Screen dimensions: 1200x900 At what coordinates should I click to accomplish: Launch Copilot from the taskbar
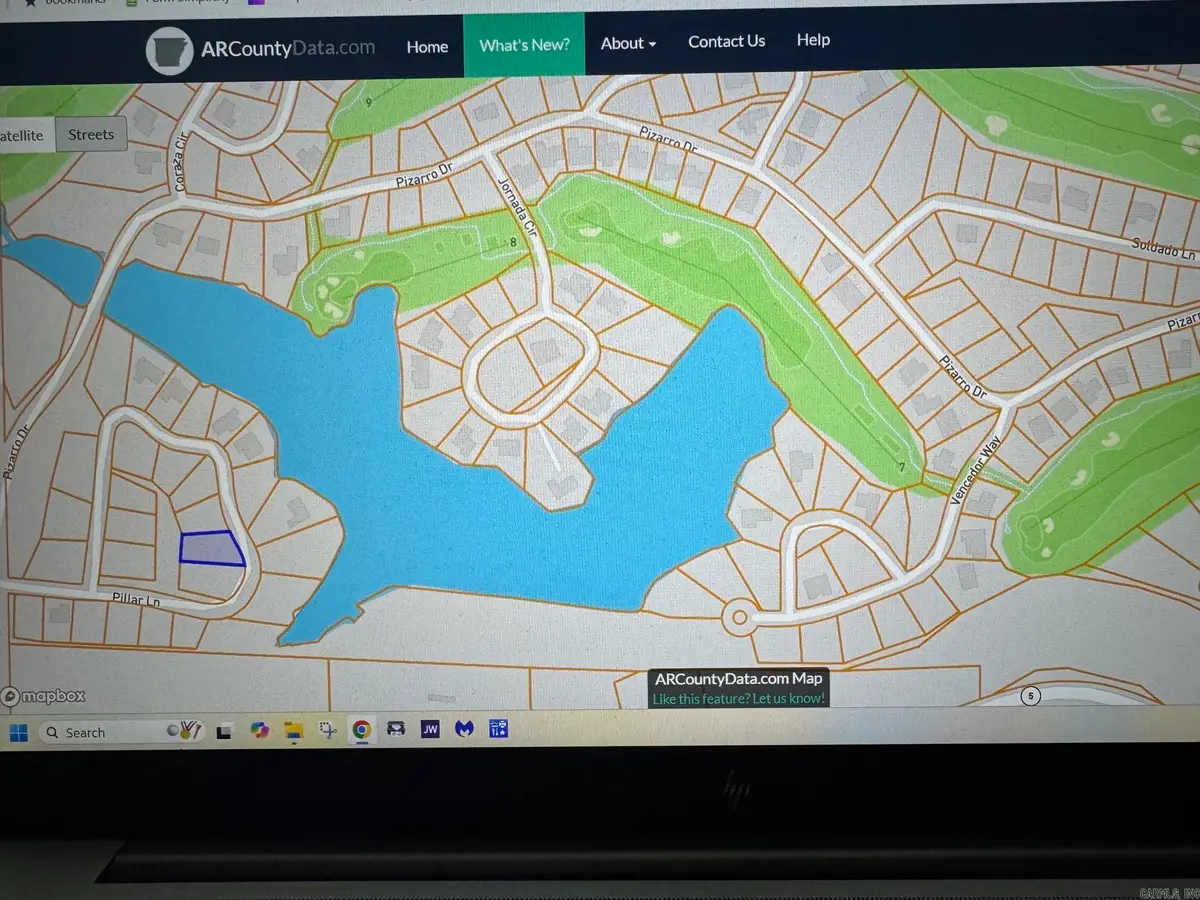click(260, 730)
